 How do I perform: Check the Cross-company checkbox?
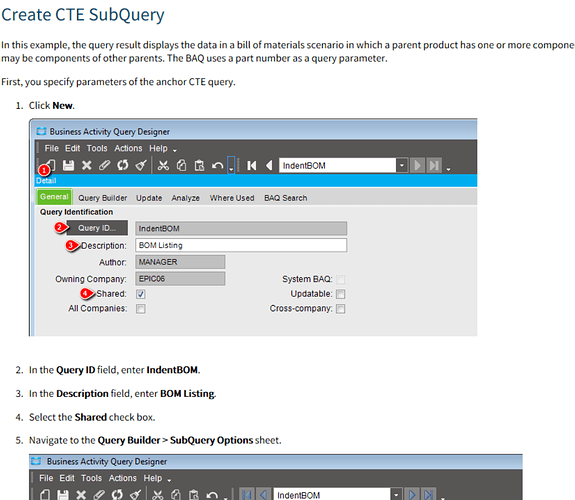pos(341,309)
